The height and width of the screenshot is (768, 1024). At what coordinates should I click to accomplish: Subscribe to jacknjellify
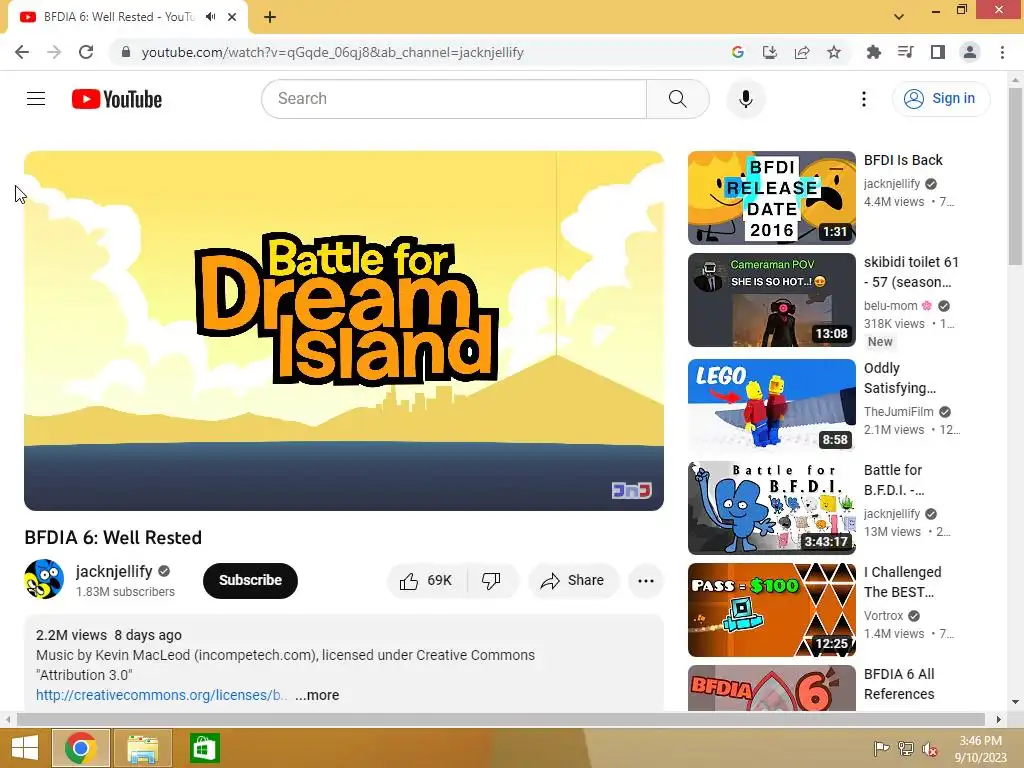250,581
